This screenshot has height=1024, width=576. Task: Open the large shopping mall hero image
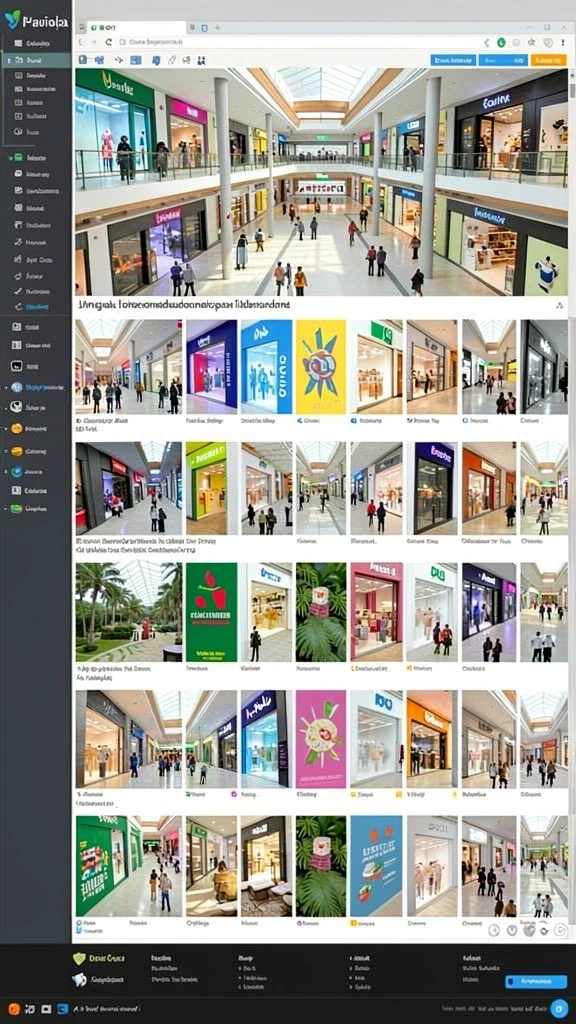click(321, 182)
